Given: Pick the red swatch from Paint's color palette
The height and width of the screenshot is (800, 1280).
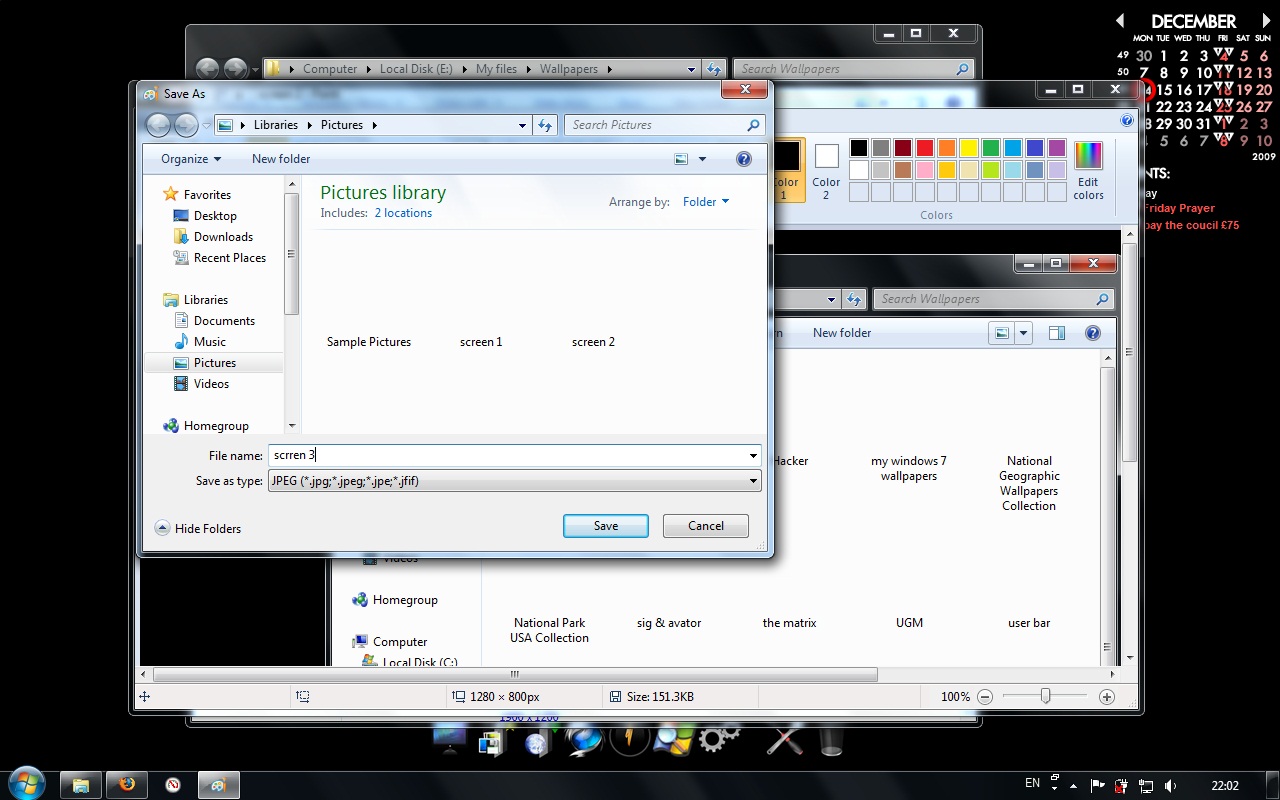Looking at the screenshot, I should coord(925,147).
